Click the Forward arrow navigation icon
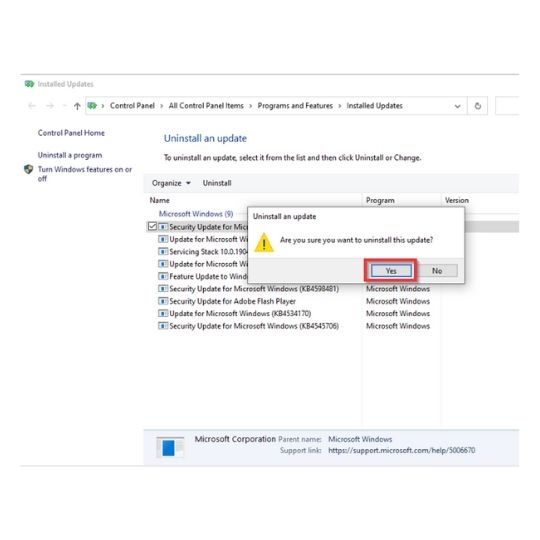 click(50, 106)
